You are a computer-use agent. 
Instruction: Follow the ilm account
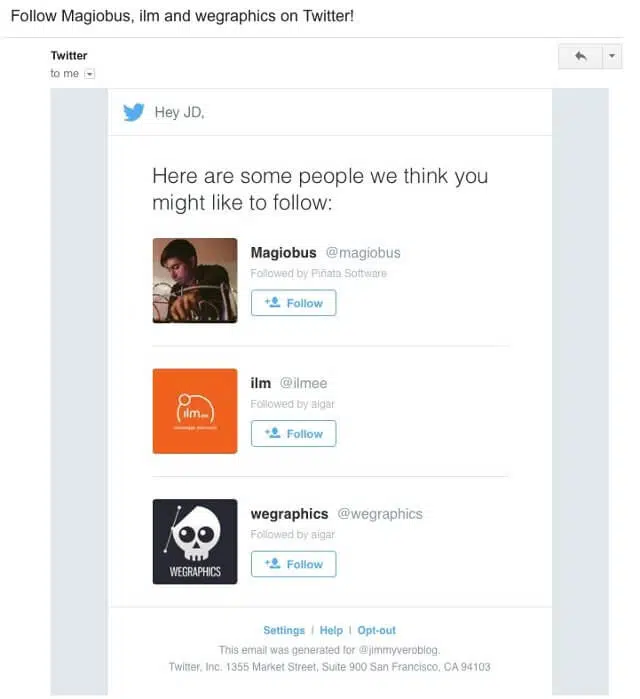tap(293, 434)
